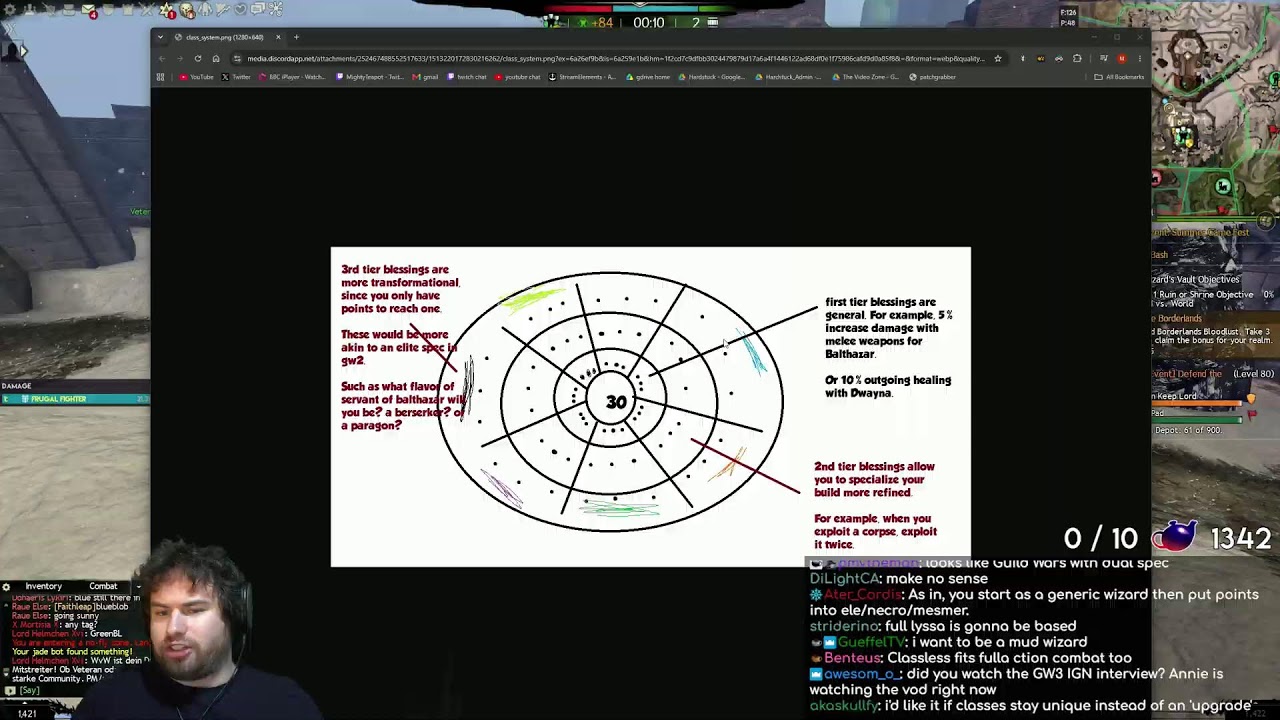Click the heart icon in game menu bar
1280x720 pixels.
(x=240, y=10)
